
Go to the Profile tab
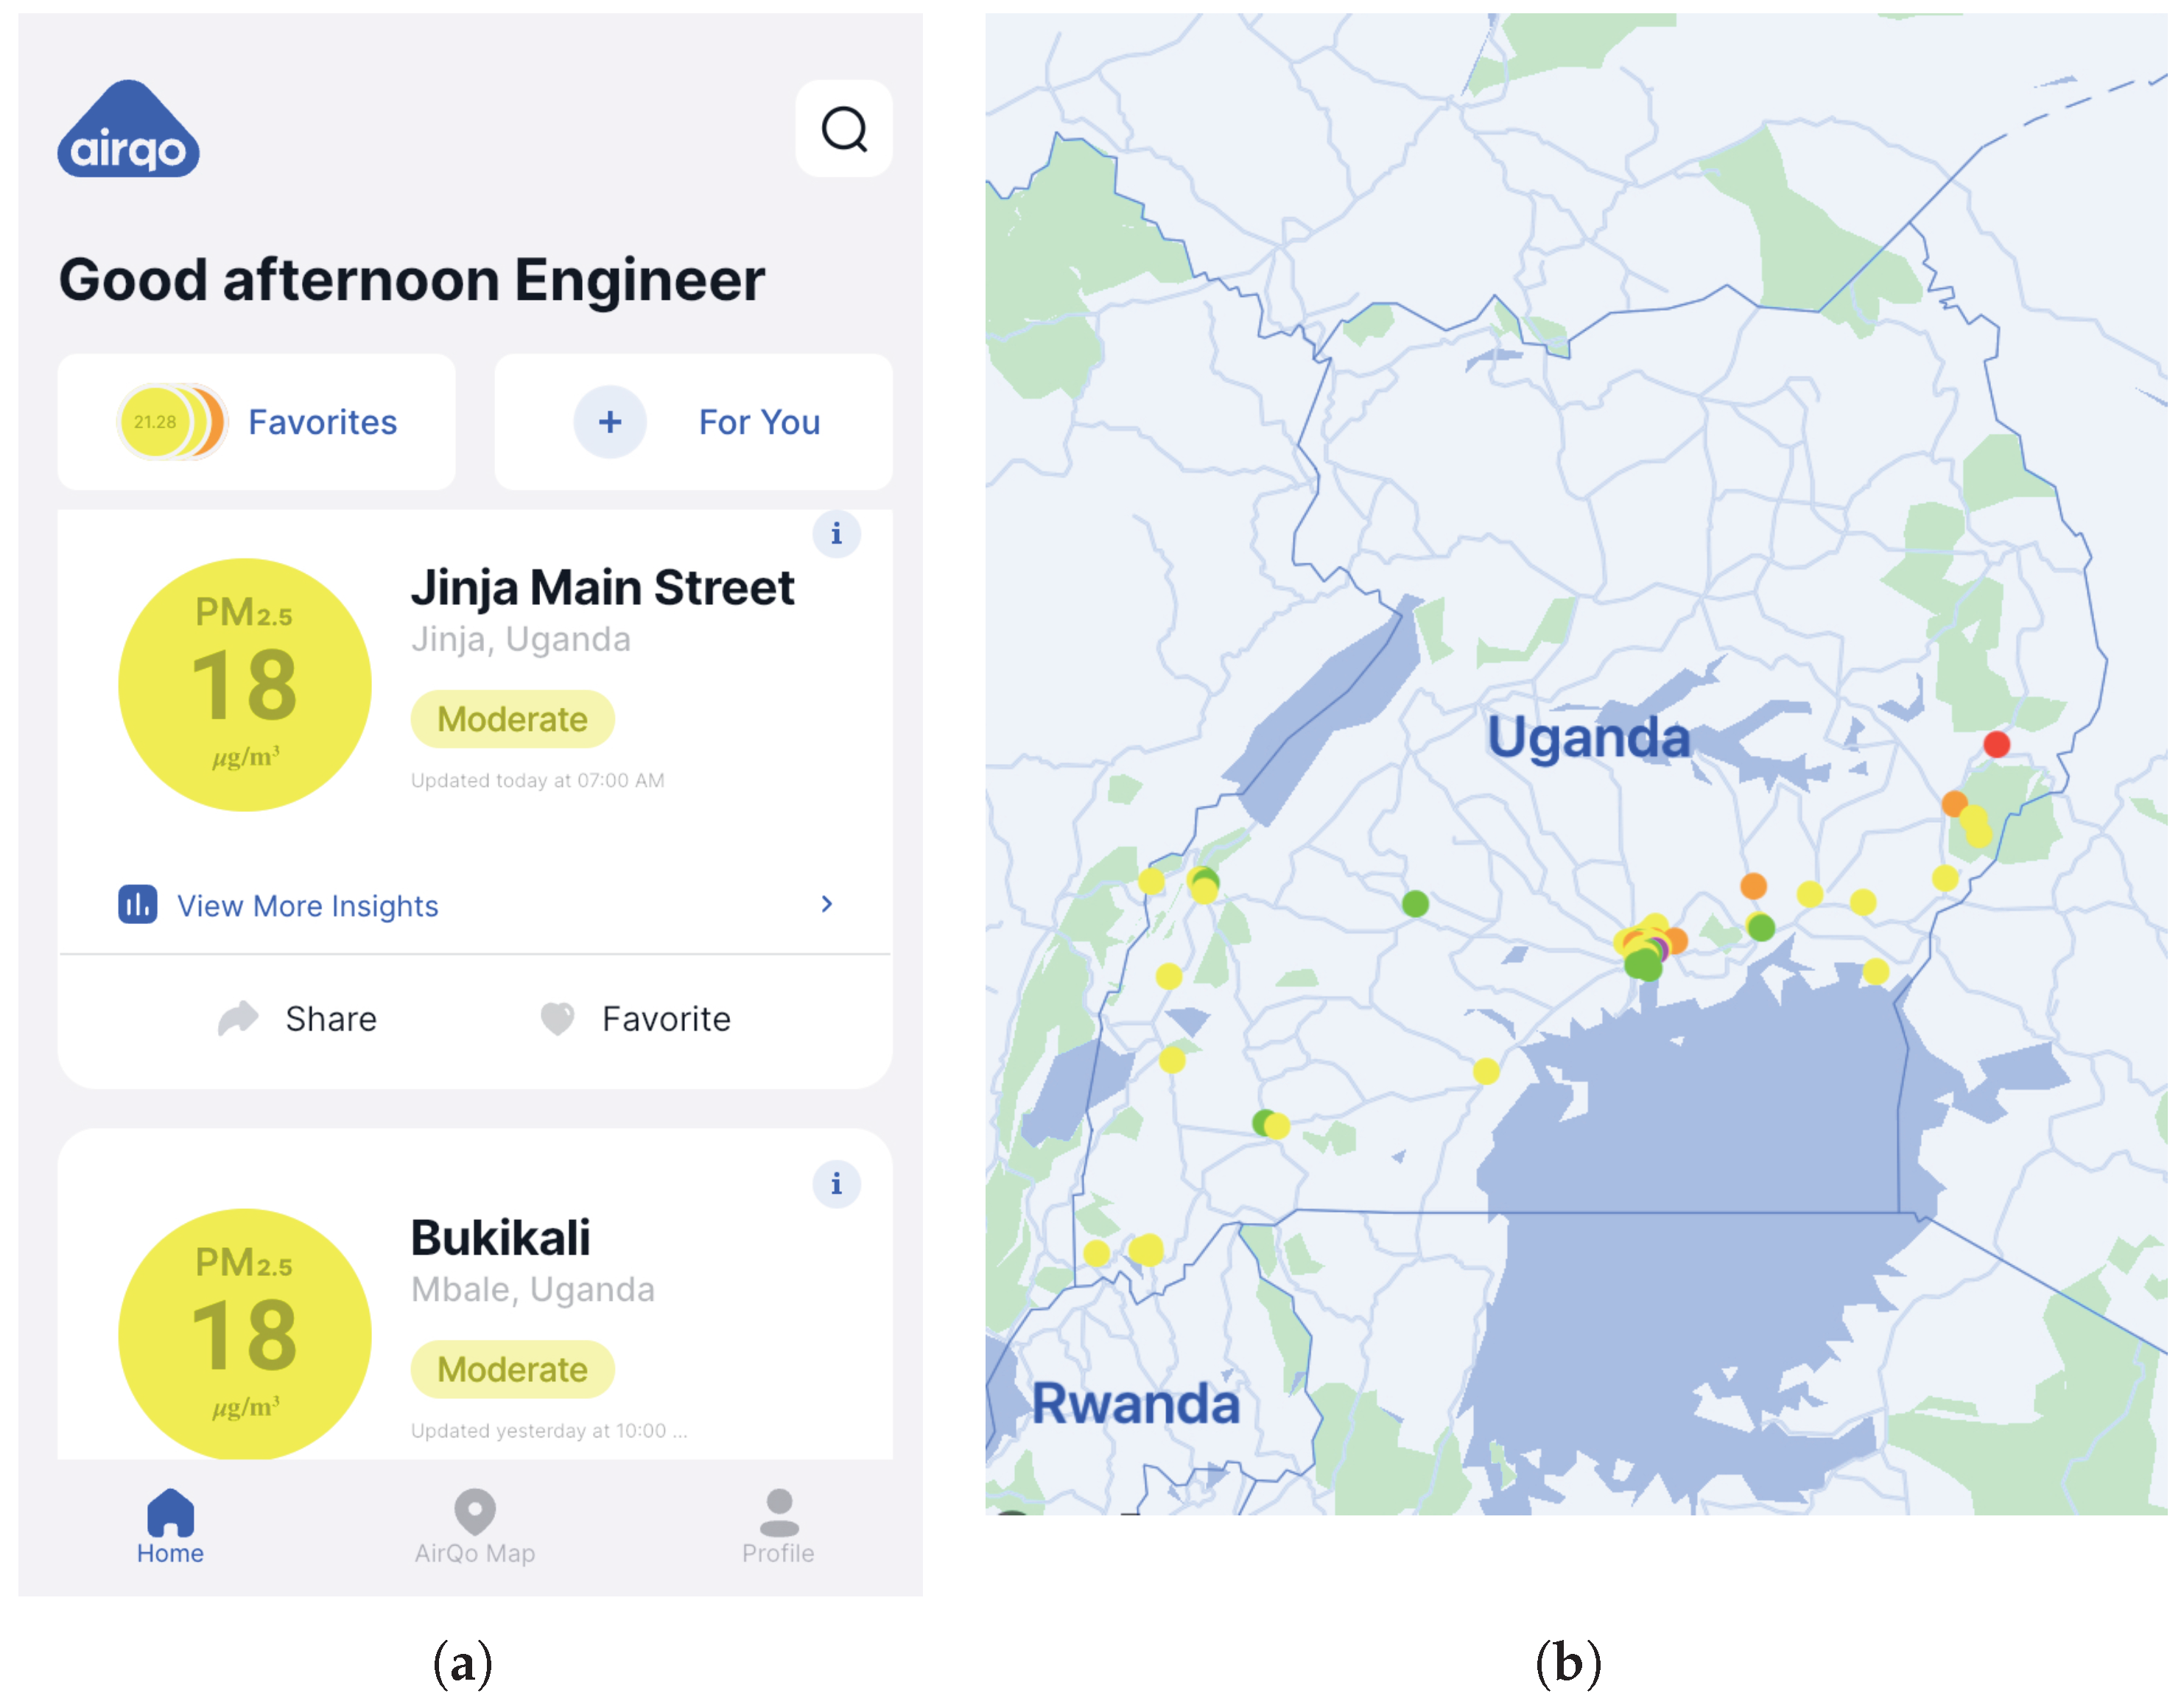[x=778, y=1526]
